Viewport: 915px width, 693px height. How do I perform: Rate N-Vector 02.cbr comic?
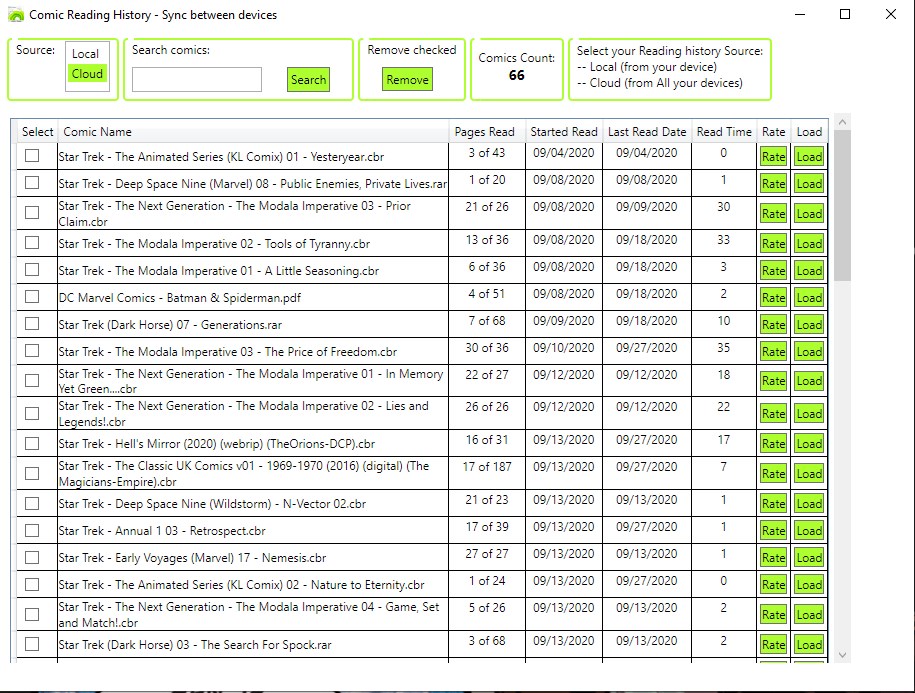coord(773,504)
